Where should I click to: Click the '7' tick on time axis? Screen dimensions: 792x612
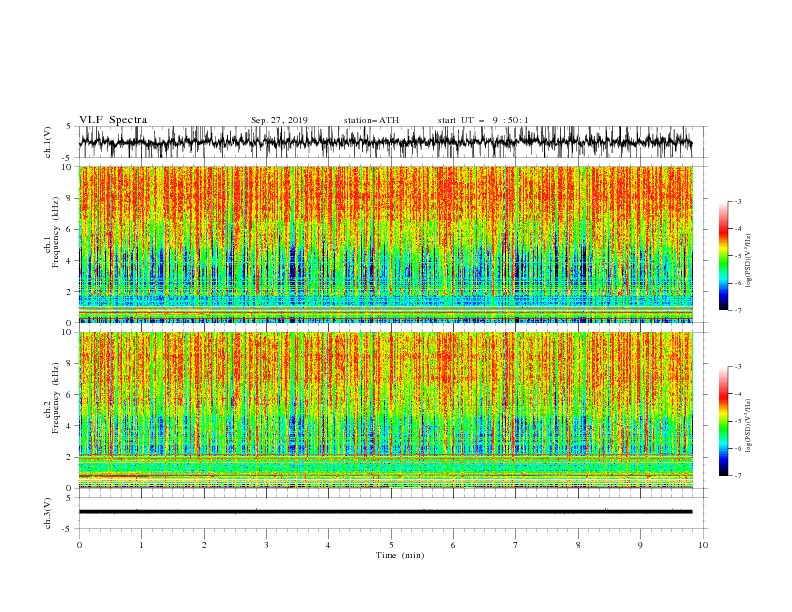click(x=516, y=545)
